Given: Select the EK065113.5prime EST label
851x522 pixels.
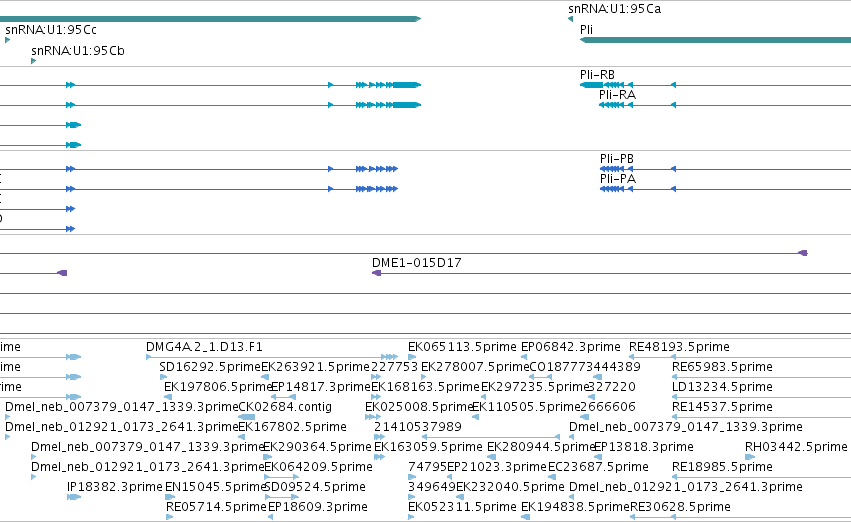Looking at the screenshot, I should (462, 347).
